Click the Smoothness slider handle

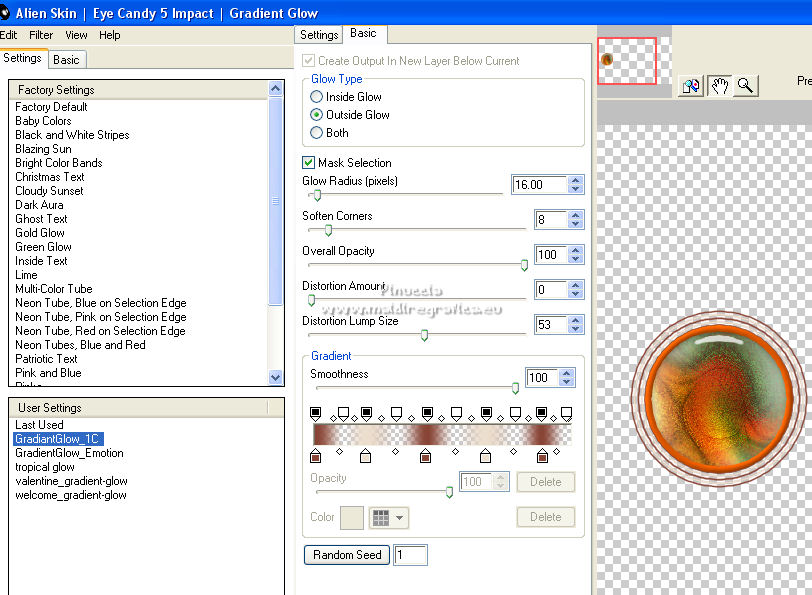tap(515, 388)
